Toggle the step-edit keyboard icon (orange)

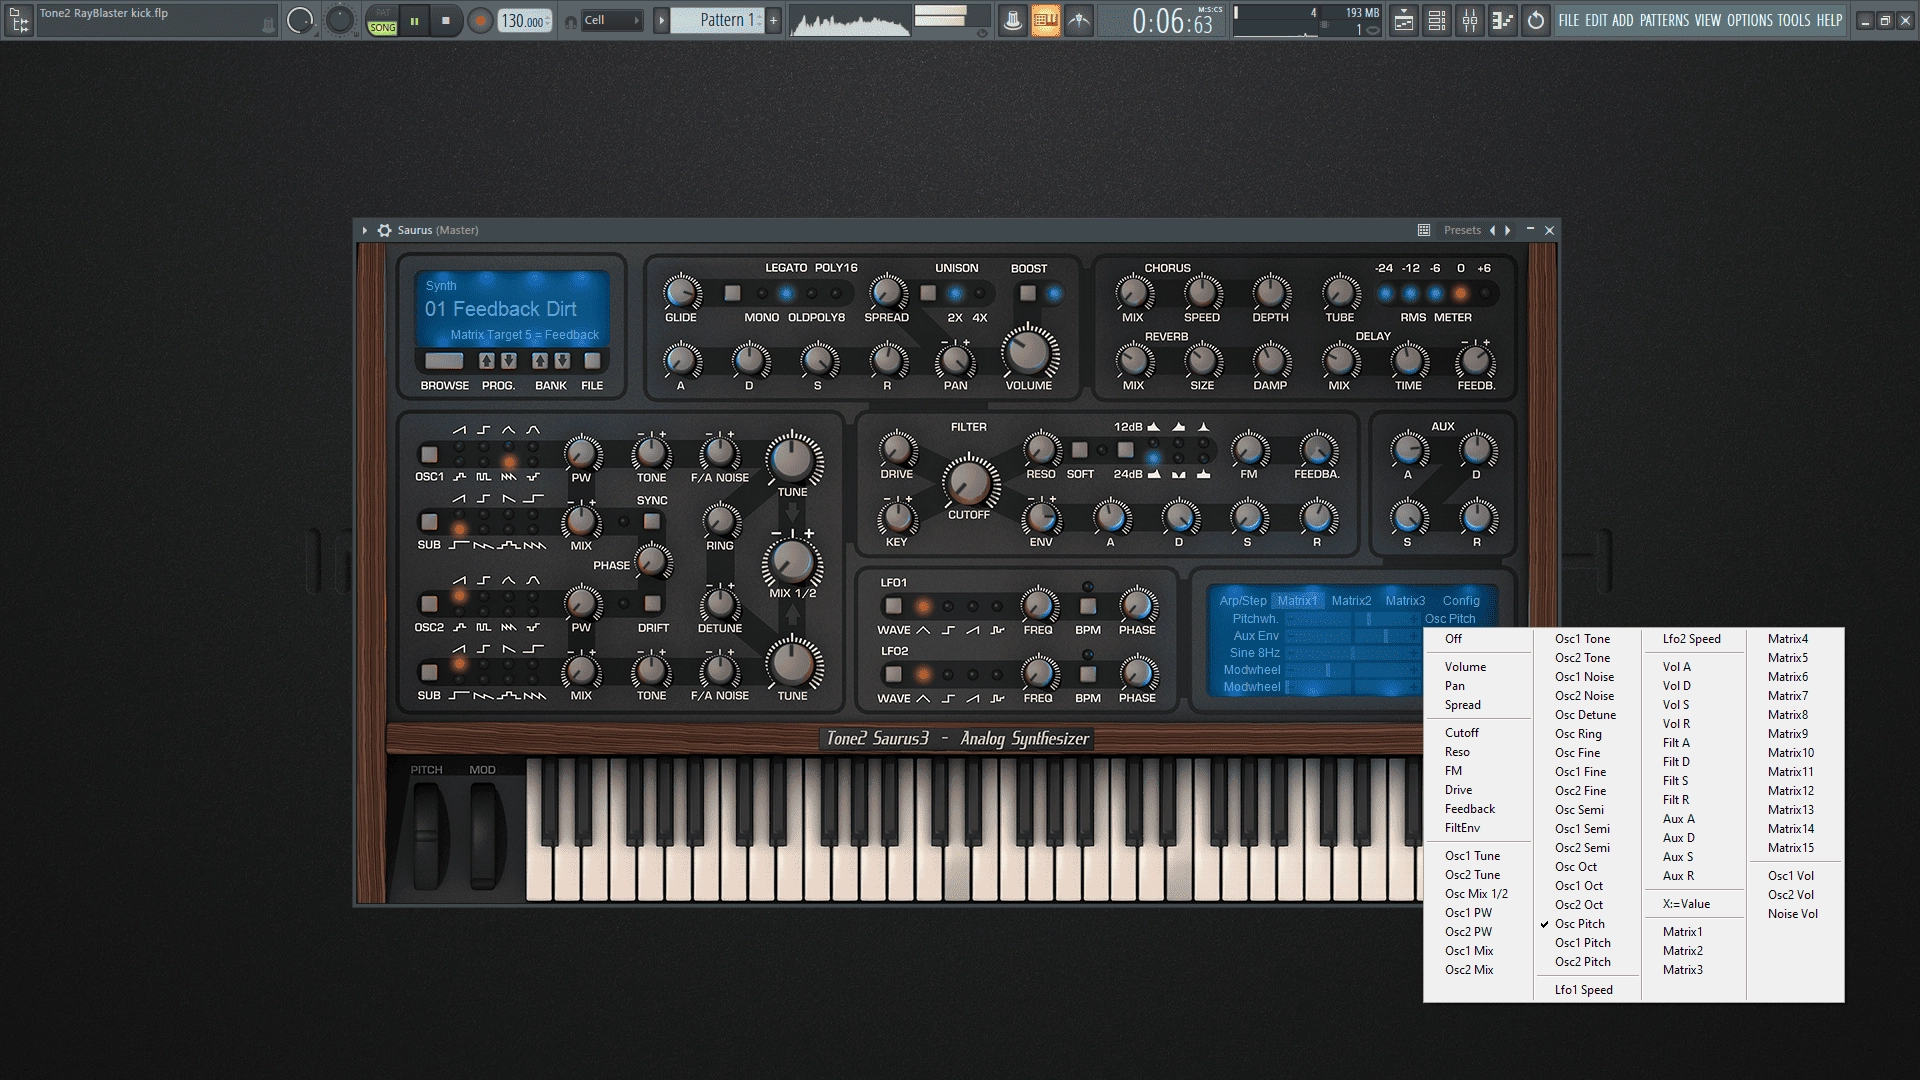tap(1045, 20)
